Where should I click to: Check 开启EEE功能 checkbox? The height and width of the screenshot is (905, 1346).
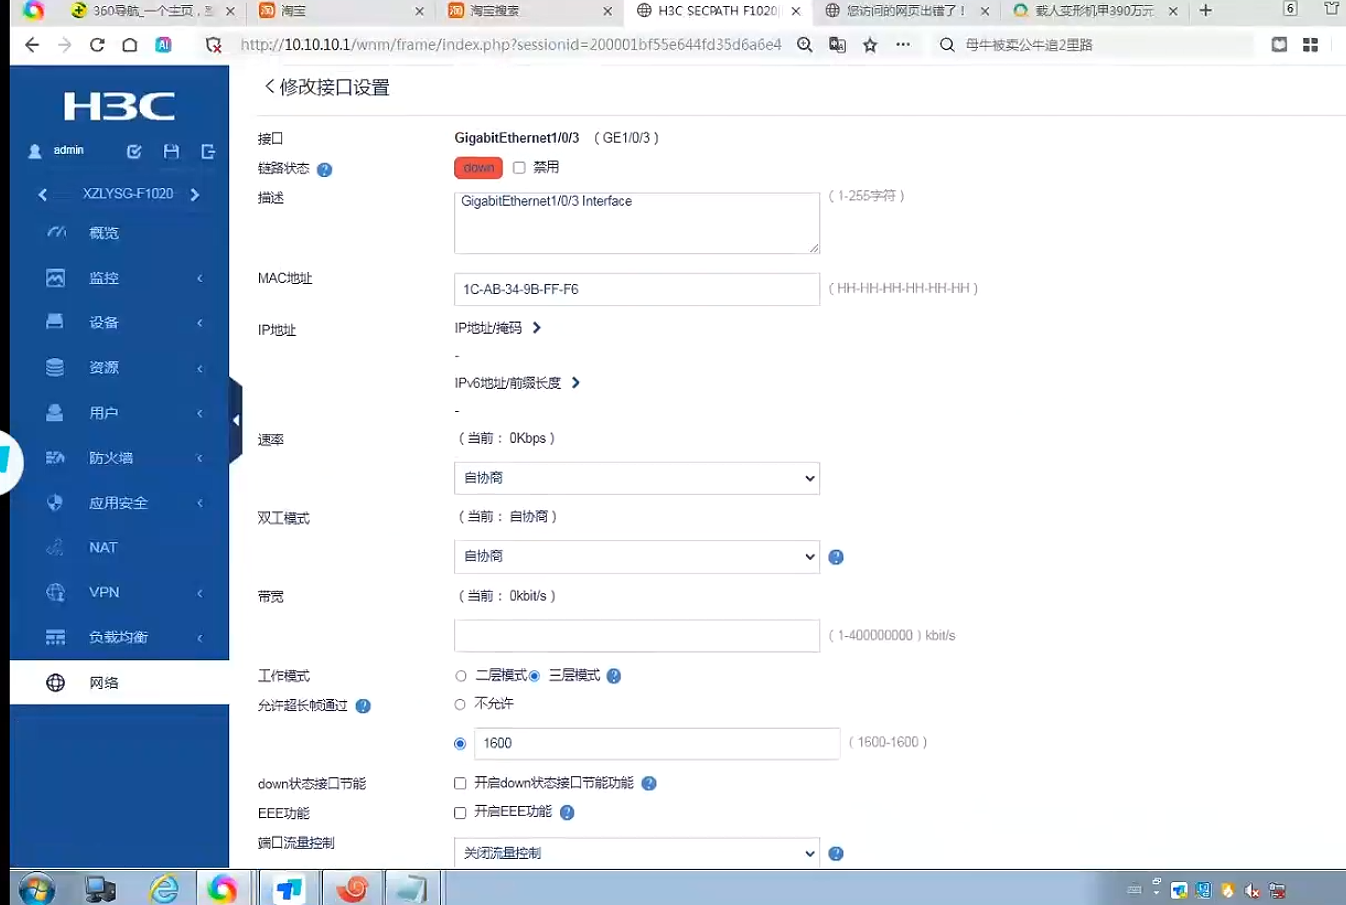[x=460, y=812]
